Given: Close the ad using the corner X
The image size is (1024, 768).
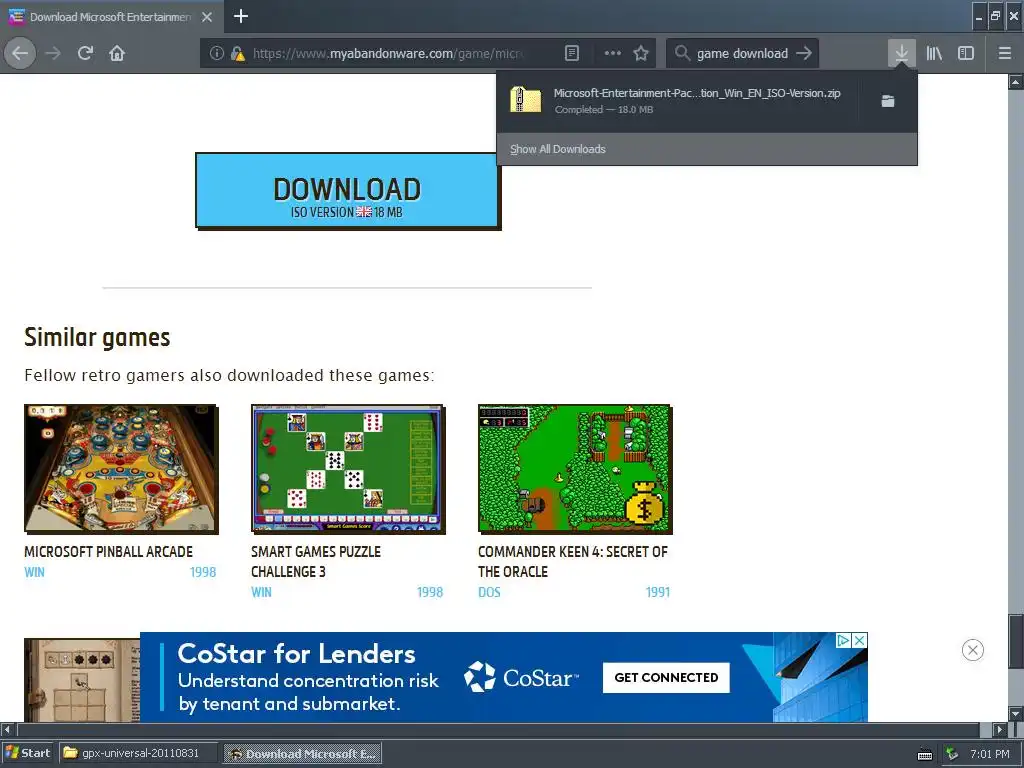Looking at the screenshot, I should coord(860,640).
